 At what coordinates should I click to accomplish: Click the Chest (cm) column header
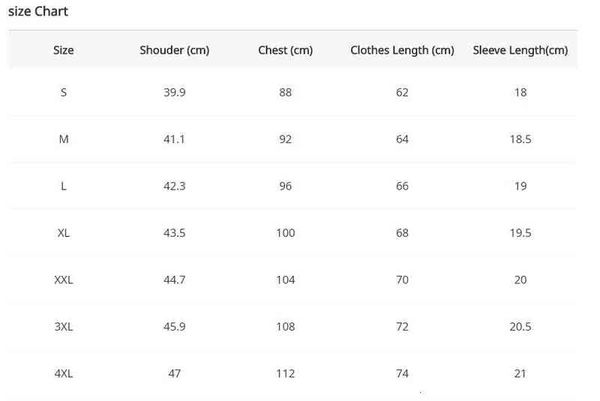[x=286, y=50]
